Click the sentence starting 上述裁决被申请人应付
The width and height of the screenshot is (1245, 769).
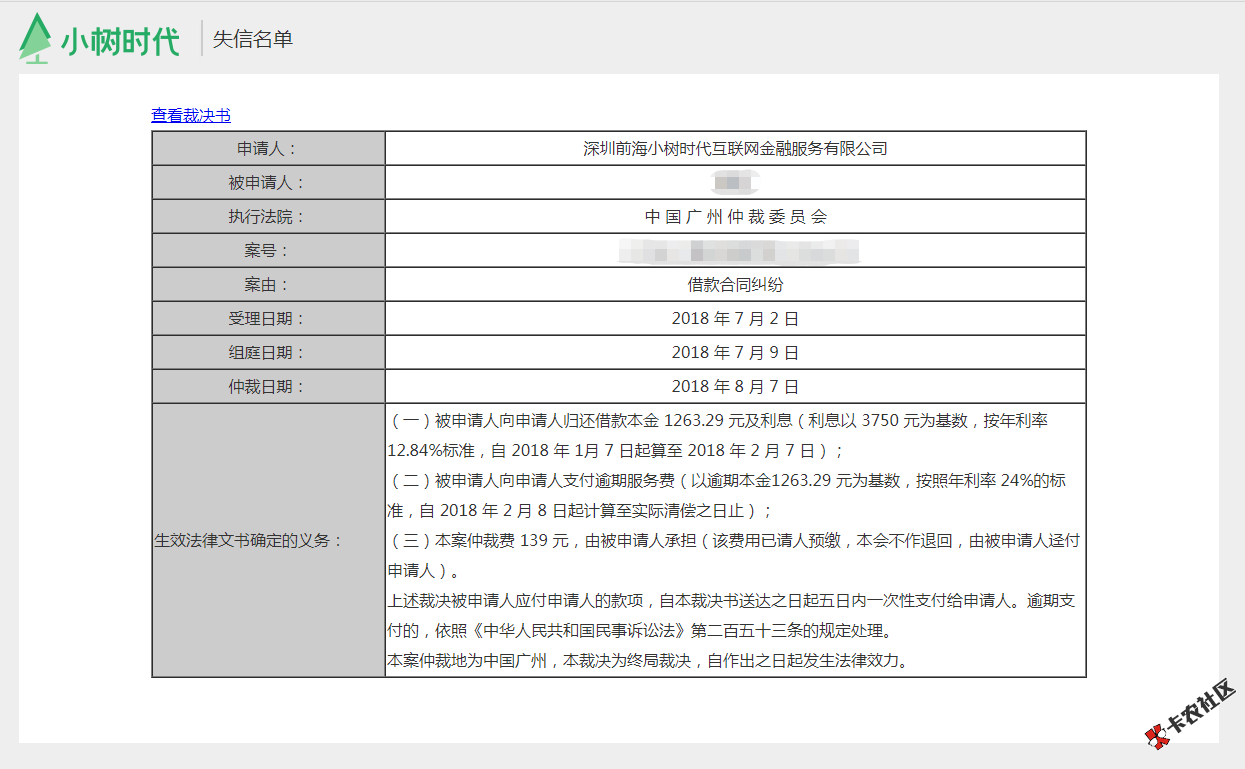tap(731, 616)
